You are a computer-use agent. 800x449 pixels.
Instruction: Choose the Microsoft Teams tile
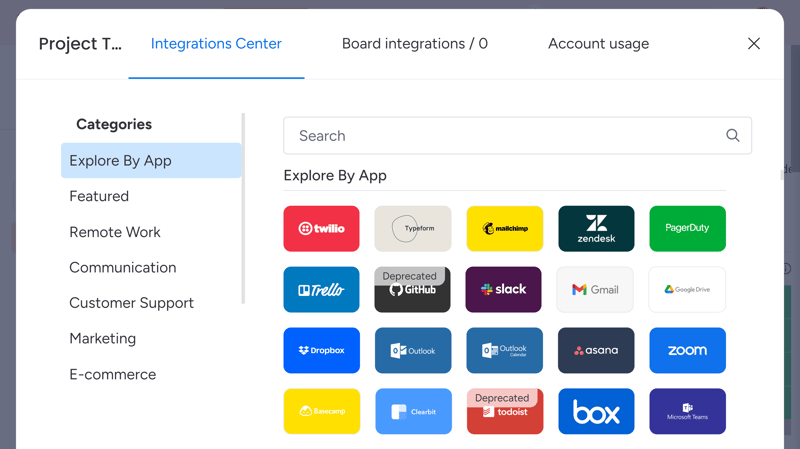687,411
